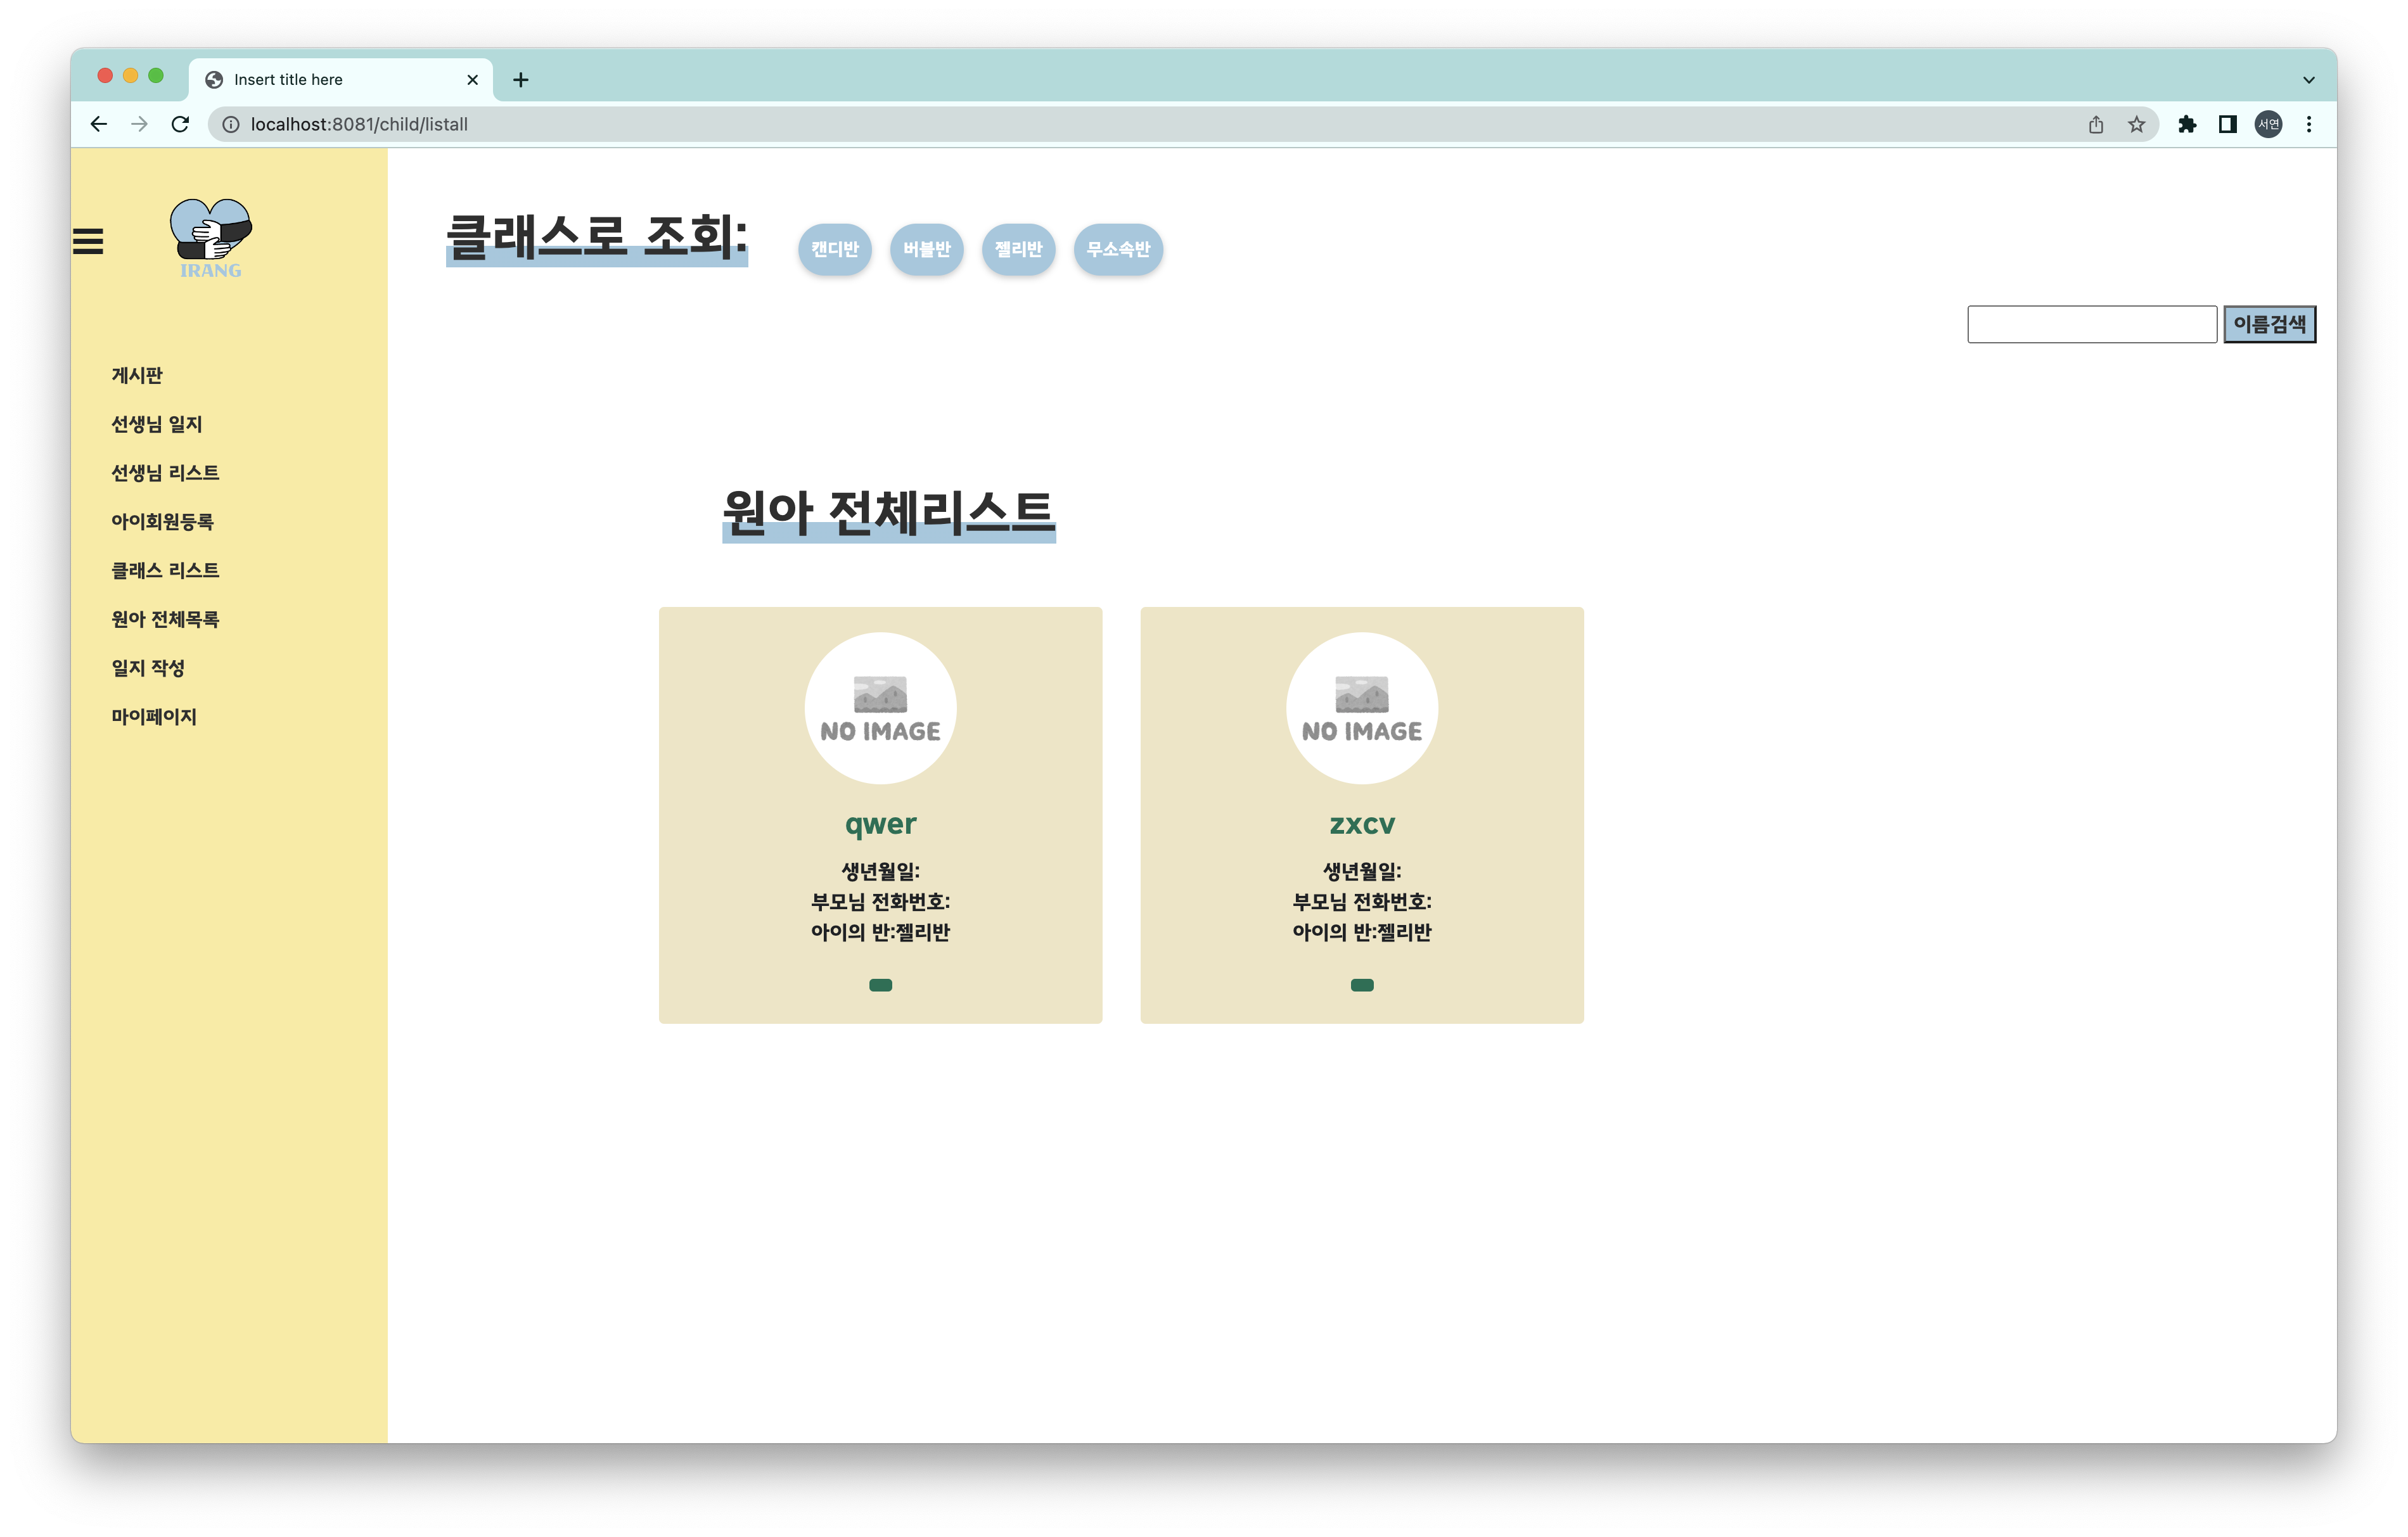Open 아이회원등록 from the sidebar
2408x1537 pixels.
(x=162, y=521)
